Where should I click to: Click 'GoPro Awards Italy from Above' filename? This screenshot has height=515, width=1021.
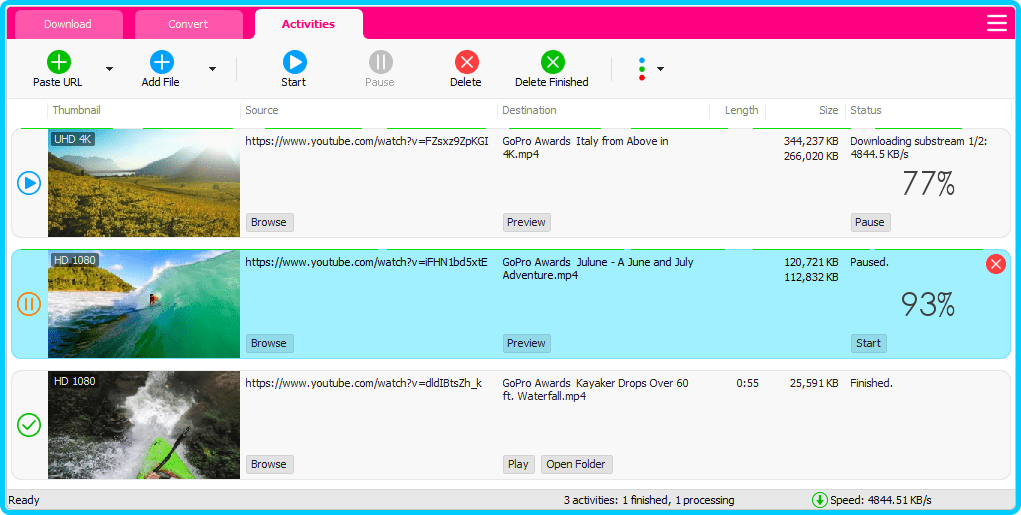click(585, 148)
